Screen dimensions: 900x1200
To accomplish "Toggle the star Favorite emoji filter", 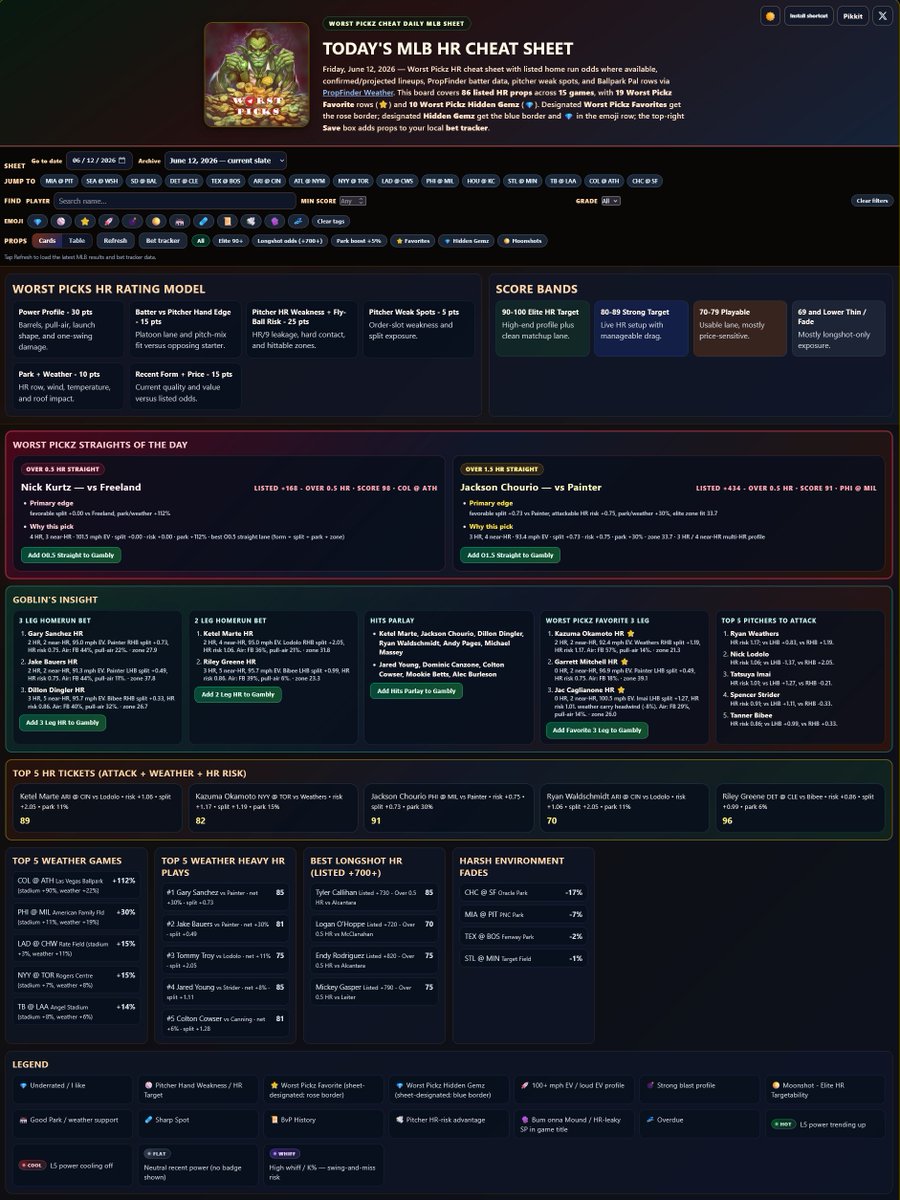I will 85,221.
